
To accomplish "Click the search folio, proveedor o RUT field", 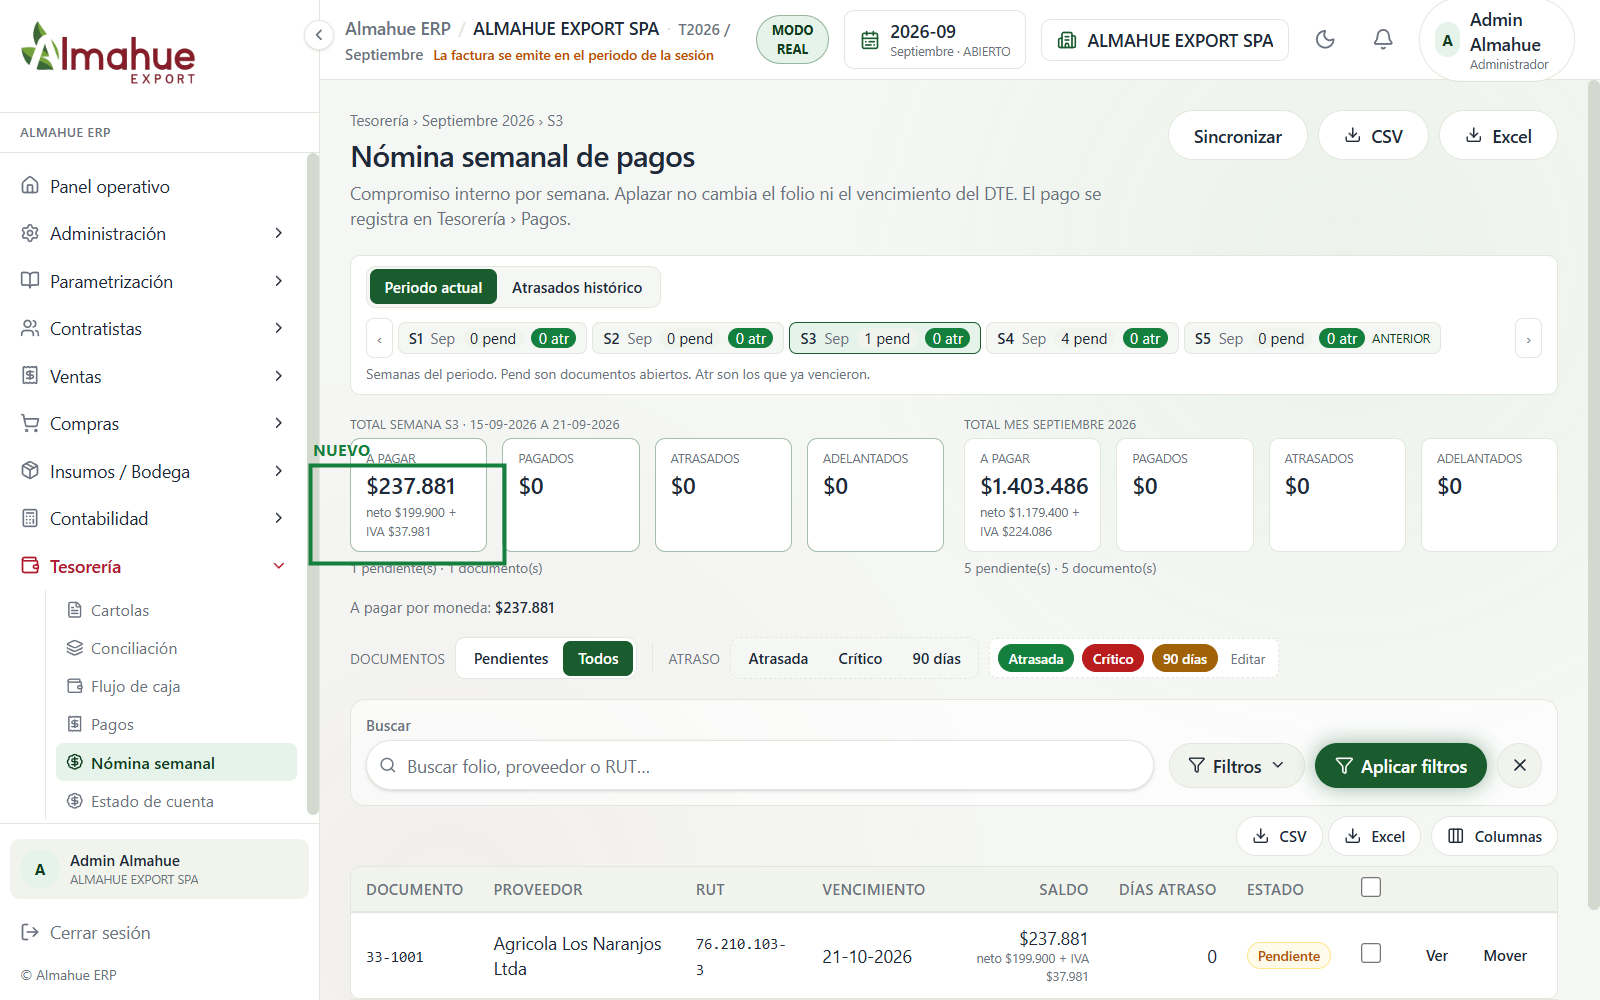I will pyautogui.click(x=760, y=766).
